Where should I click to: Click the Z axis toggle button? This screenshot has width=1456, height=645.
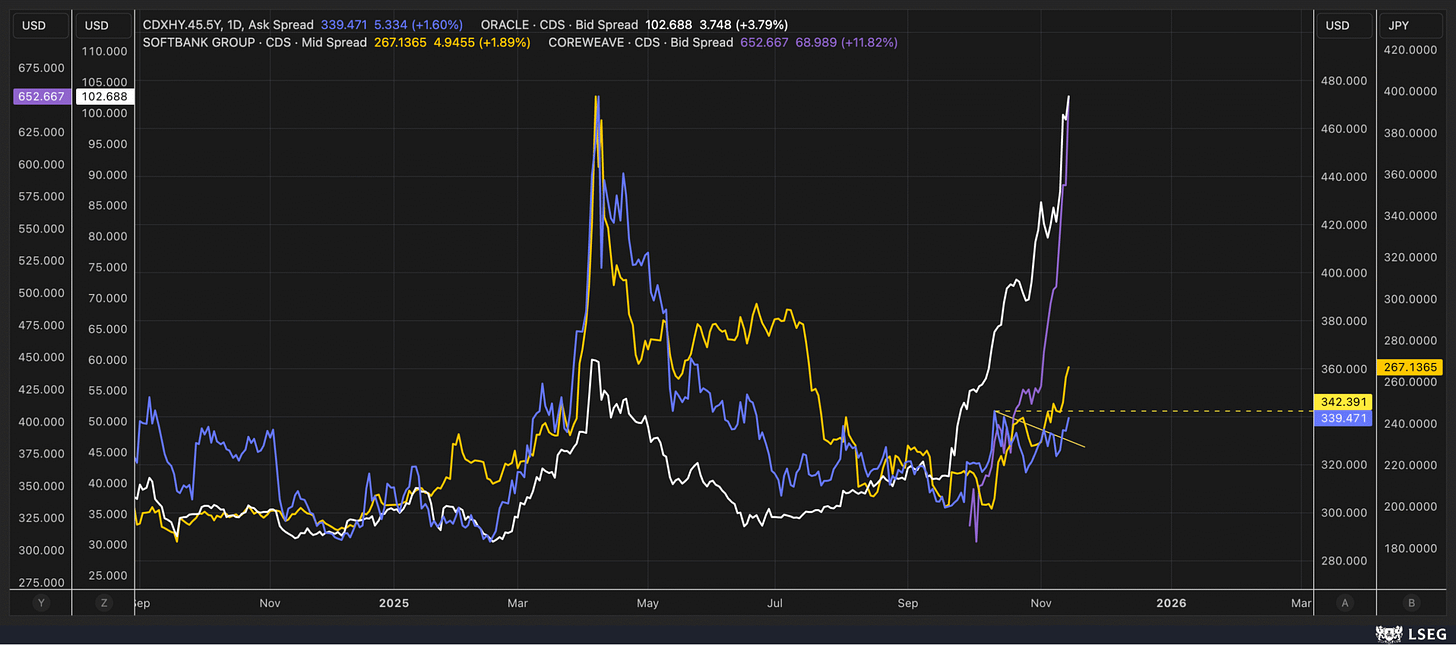tap(103, 603)
